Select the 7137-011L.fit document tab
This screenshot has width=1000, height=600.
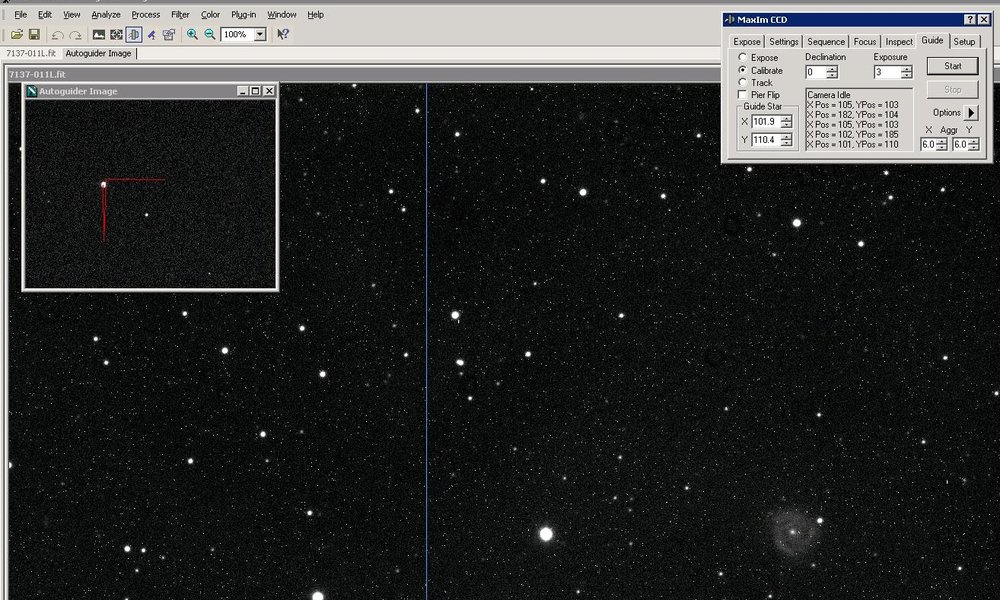pyautogui.click(x=31, y=54)
